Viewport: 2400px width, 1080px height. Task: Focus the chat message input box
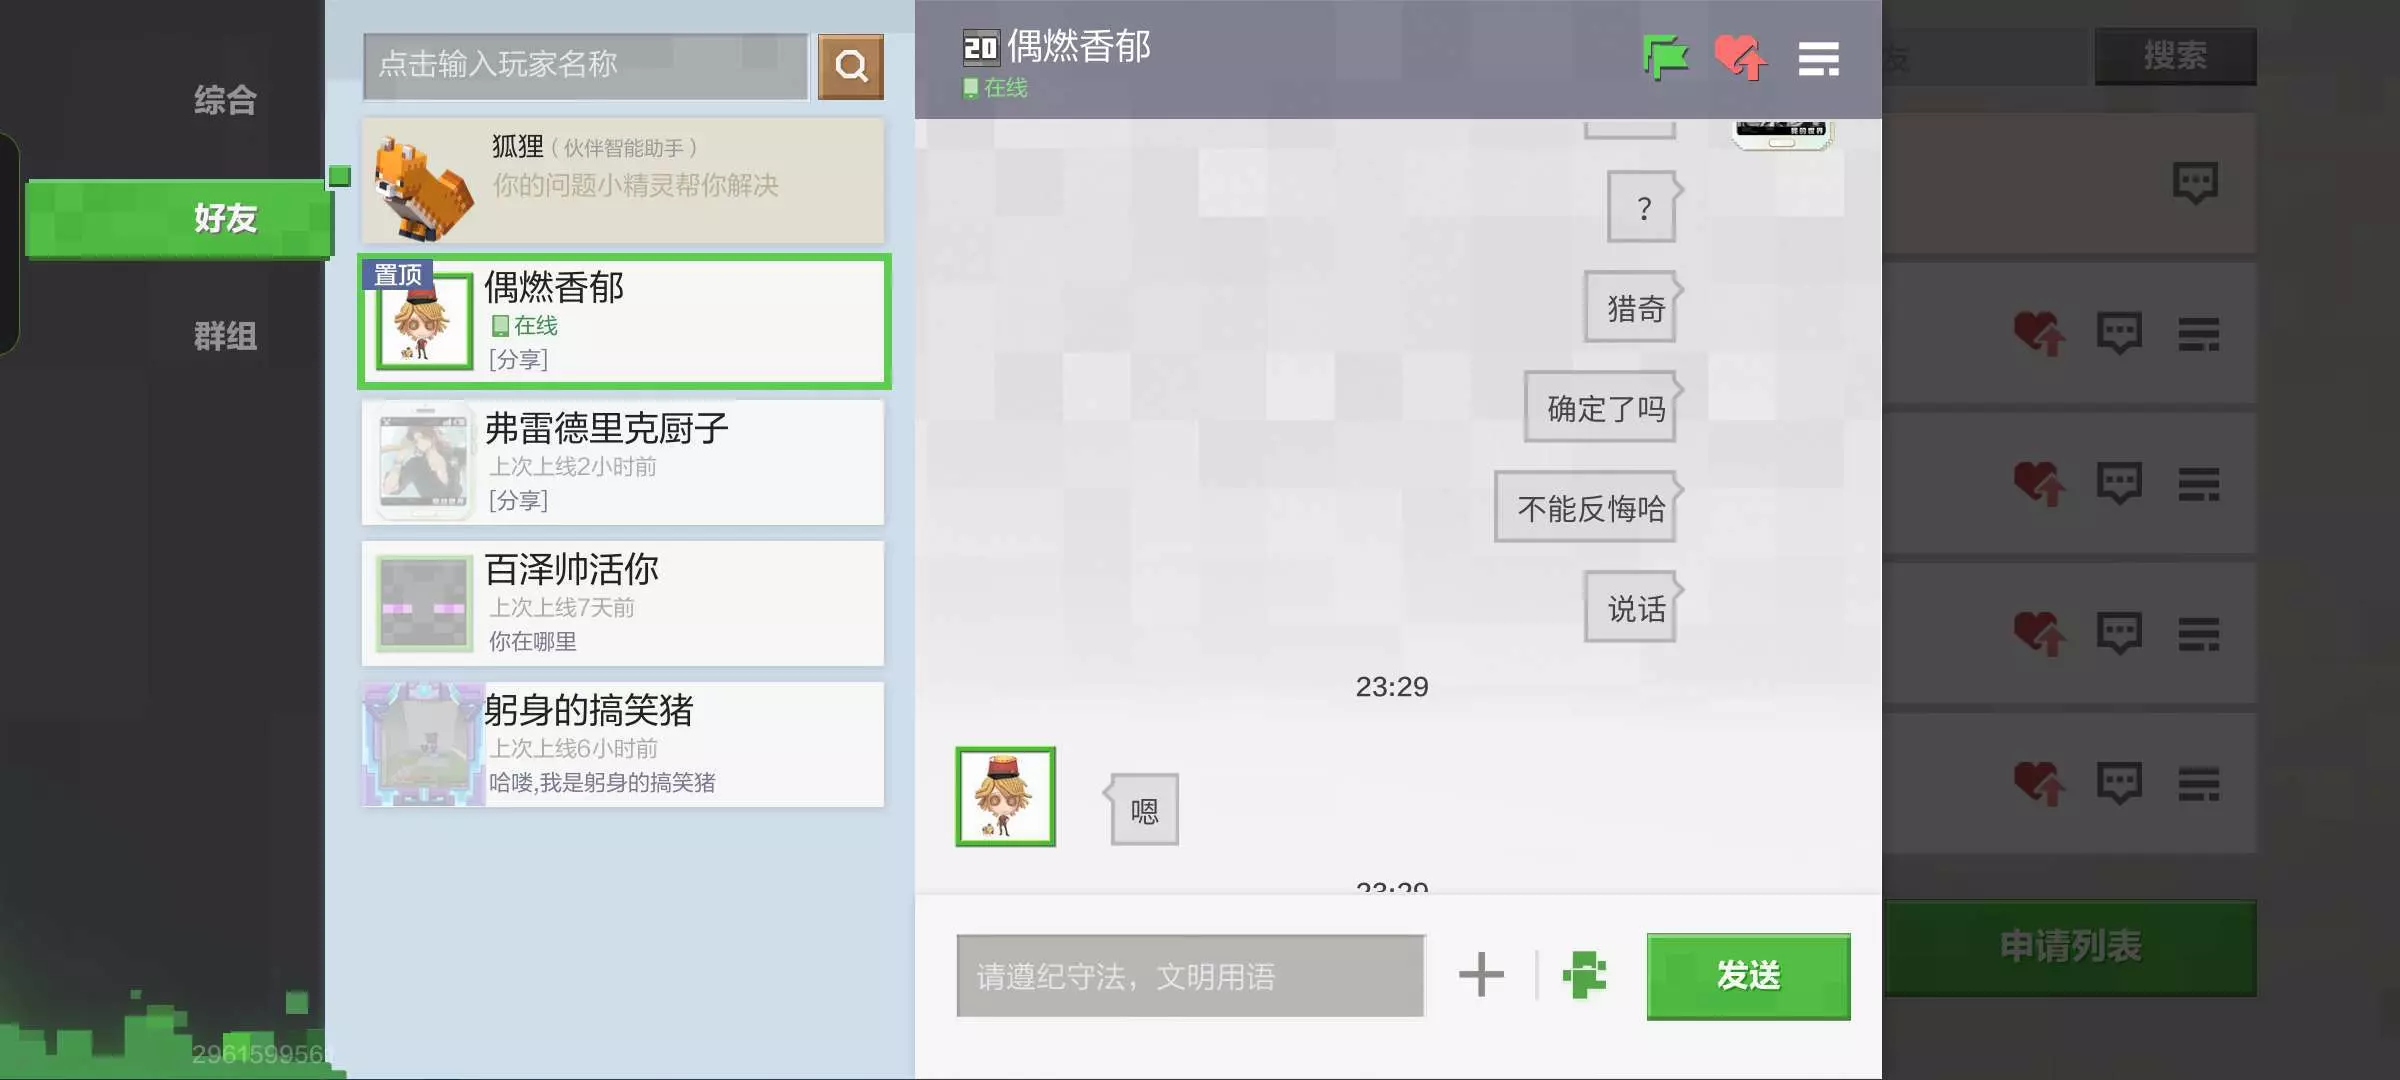1190,975
